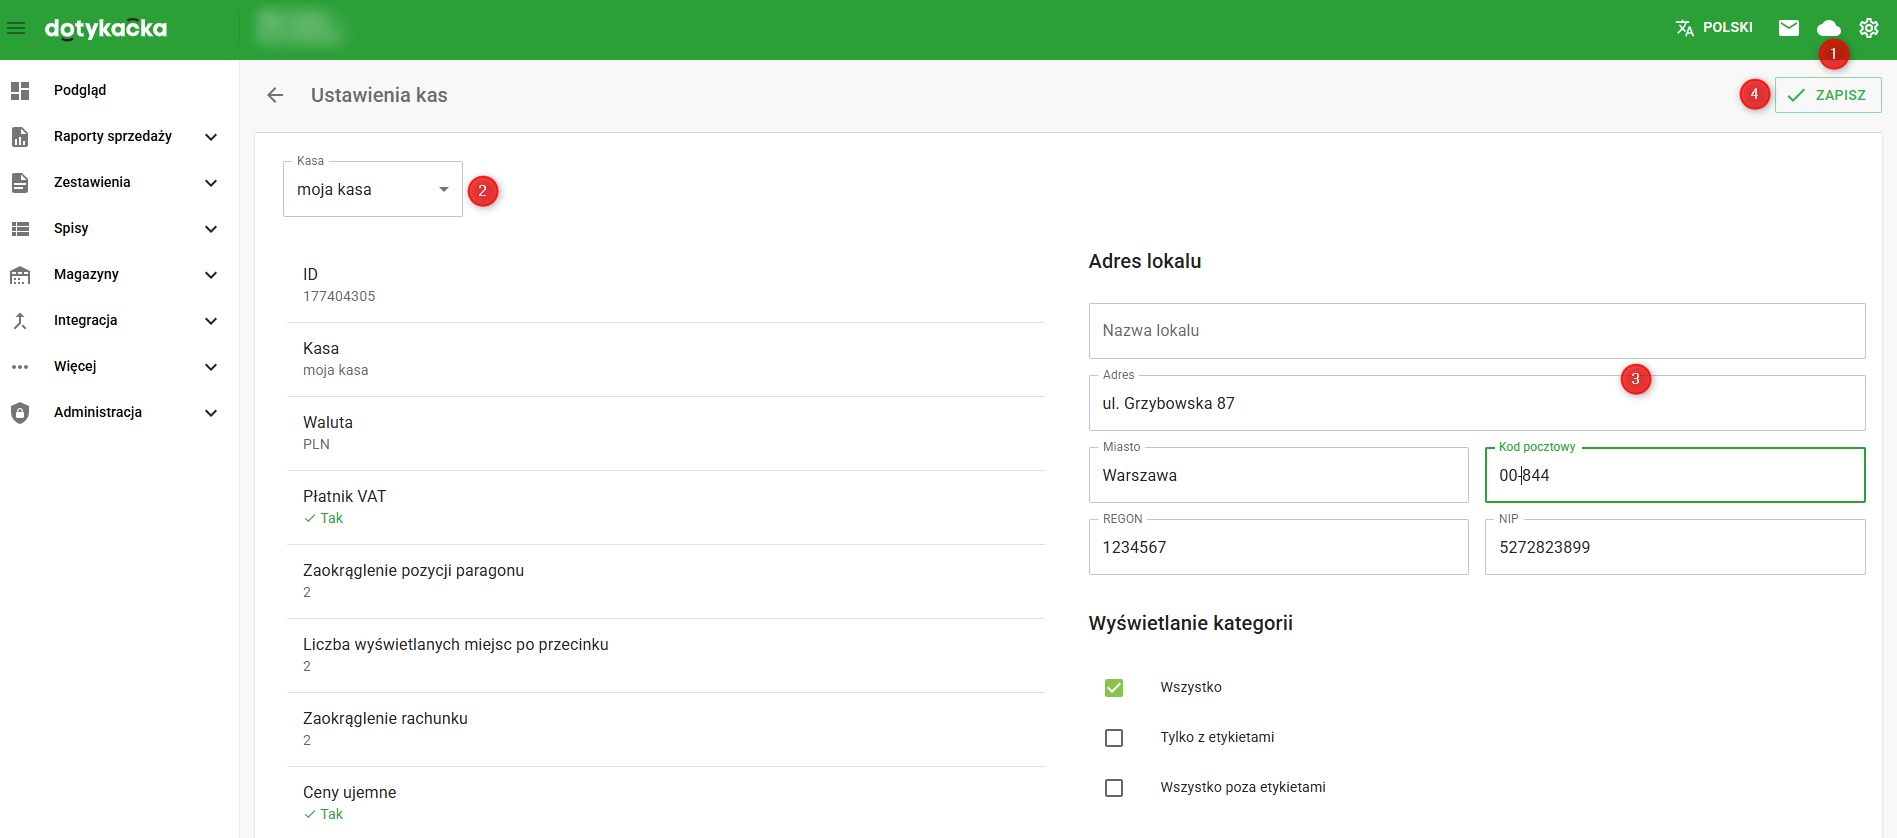Open the Kasa dropdown selector
Screen dimensions: 1897x838
coord(372,190)
